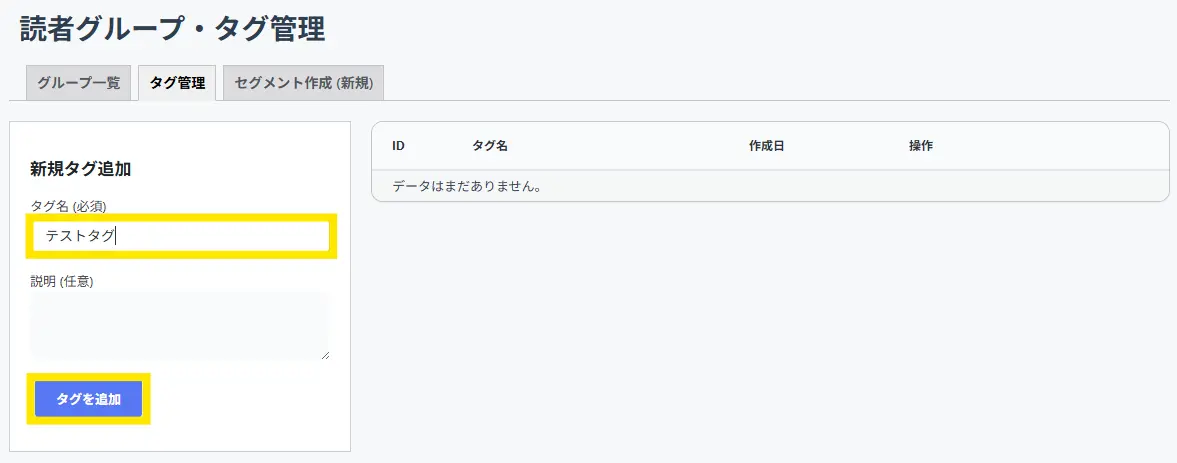The height and width of the screenshot is (463, 1177).
Task: Click the 操作 column header
Action: tap(920, 146)
